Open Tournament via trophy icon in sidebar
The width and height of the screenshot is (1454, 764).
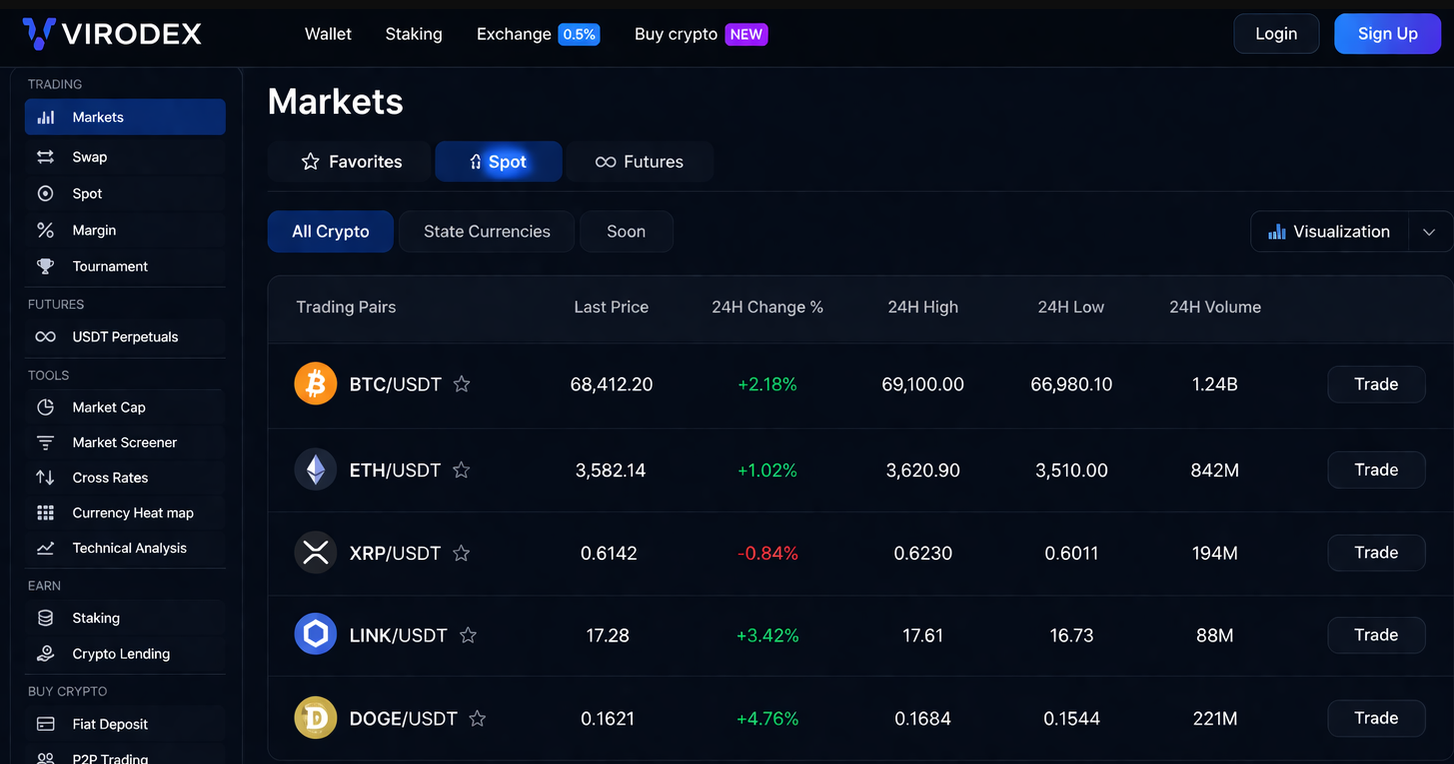coord(45,266)
